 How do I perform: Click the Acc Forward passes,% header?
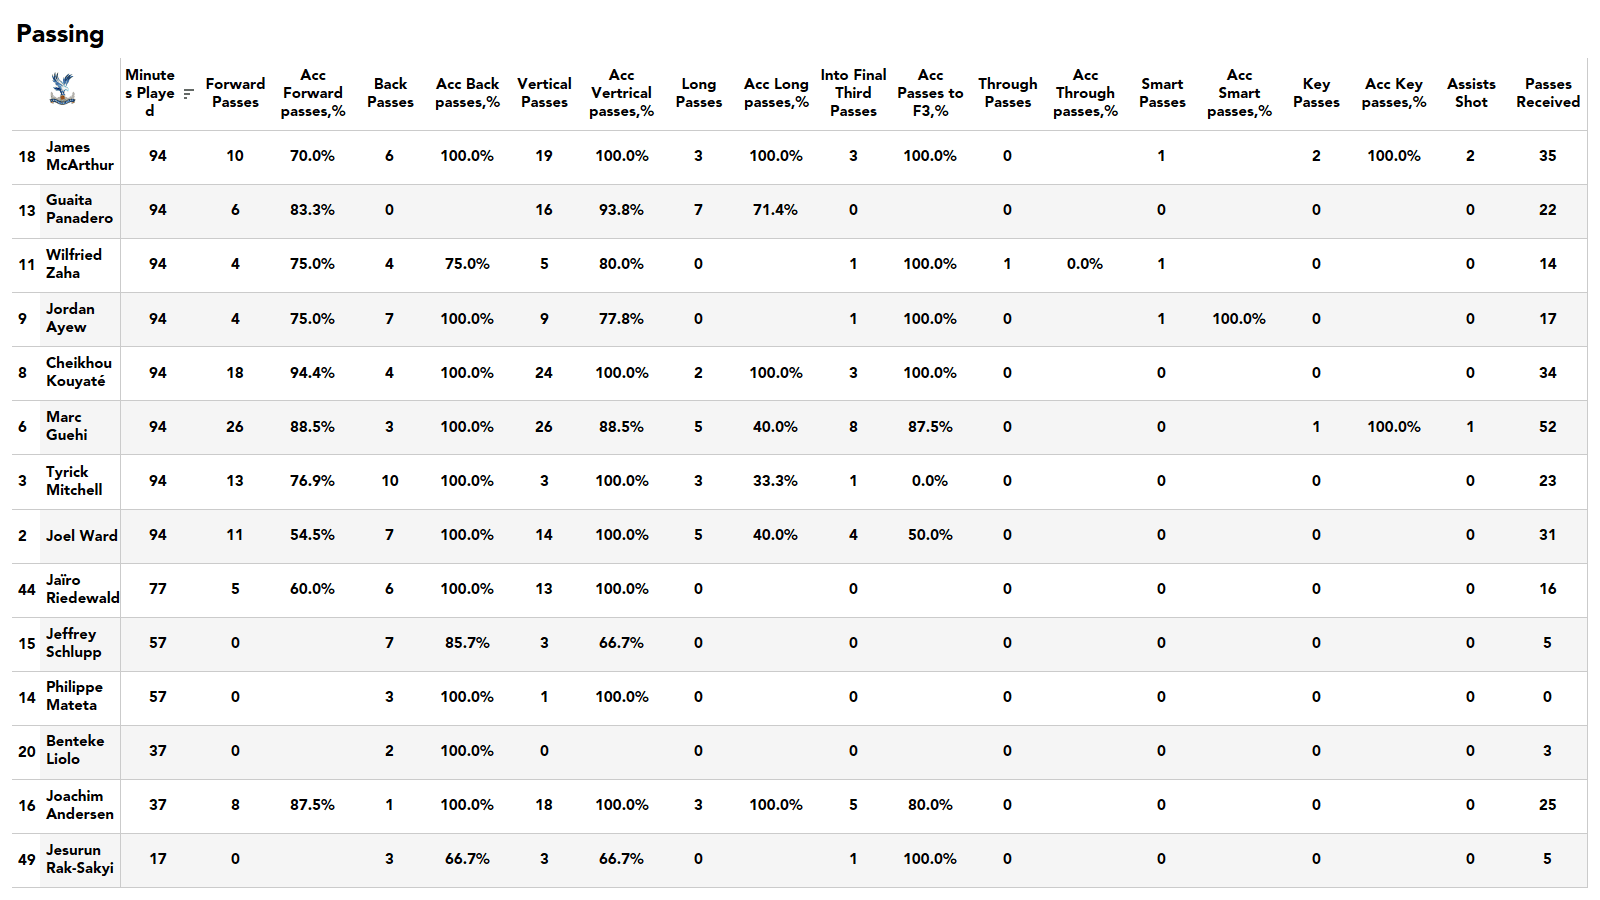[x=313, y=93]
